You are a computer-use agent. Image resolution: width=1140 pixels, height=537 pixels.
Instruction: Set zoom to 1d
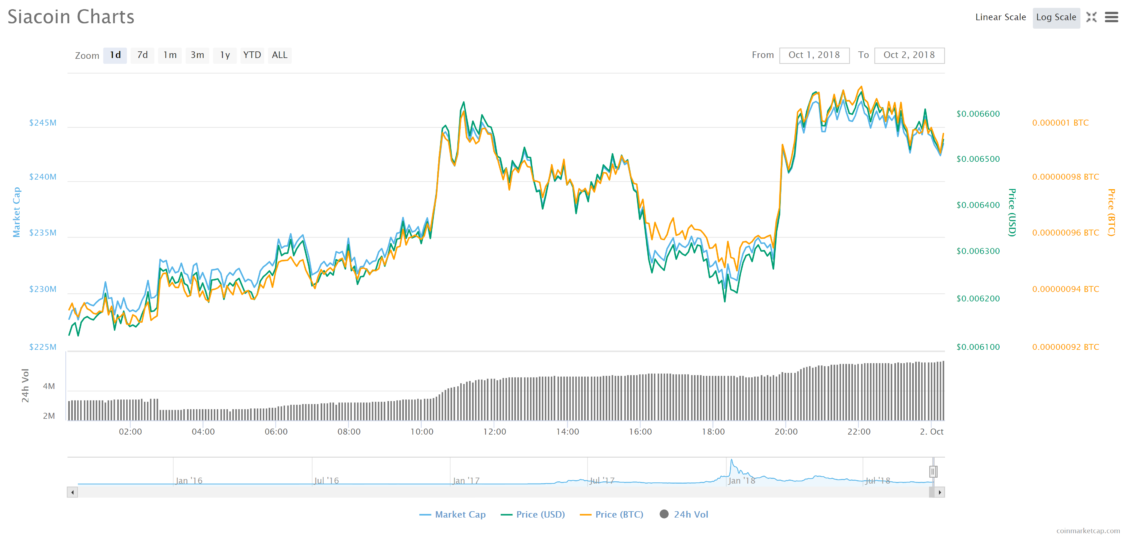[x=115, y=55]
